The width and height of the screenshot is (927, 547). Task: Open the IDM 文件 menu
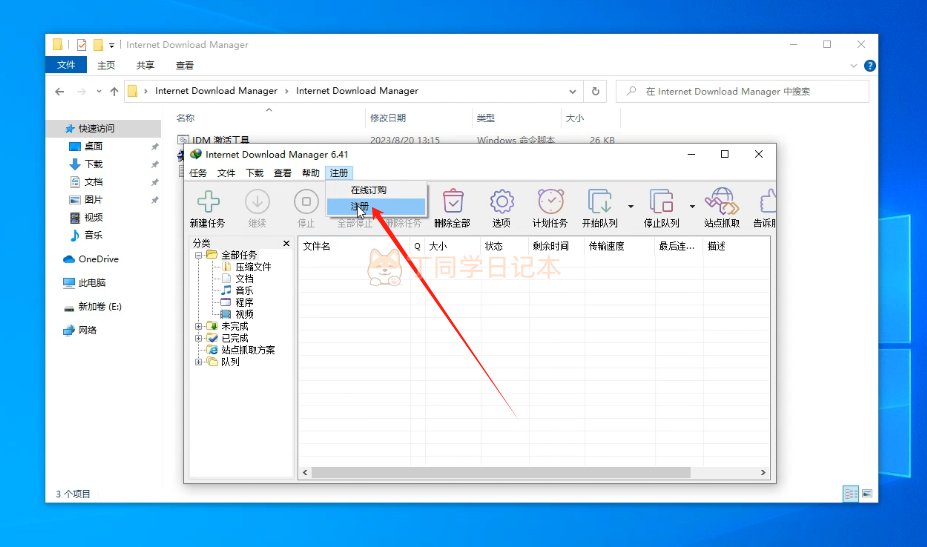[226, 173]
